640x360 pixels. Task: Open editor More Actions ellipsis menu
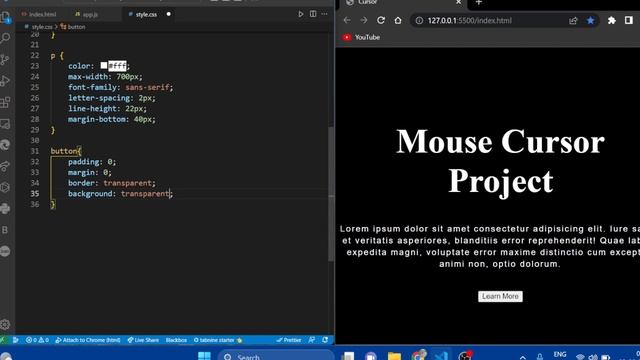pos(324,14)
